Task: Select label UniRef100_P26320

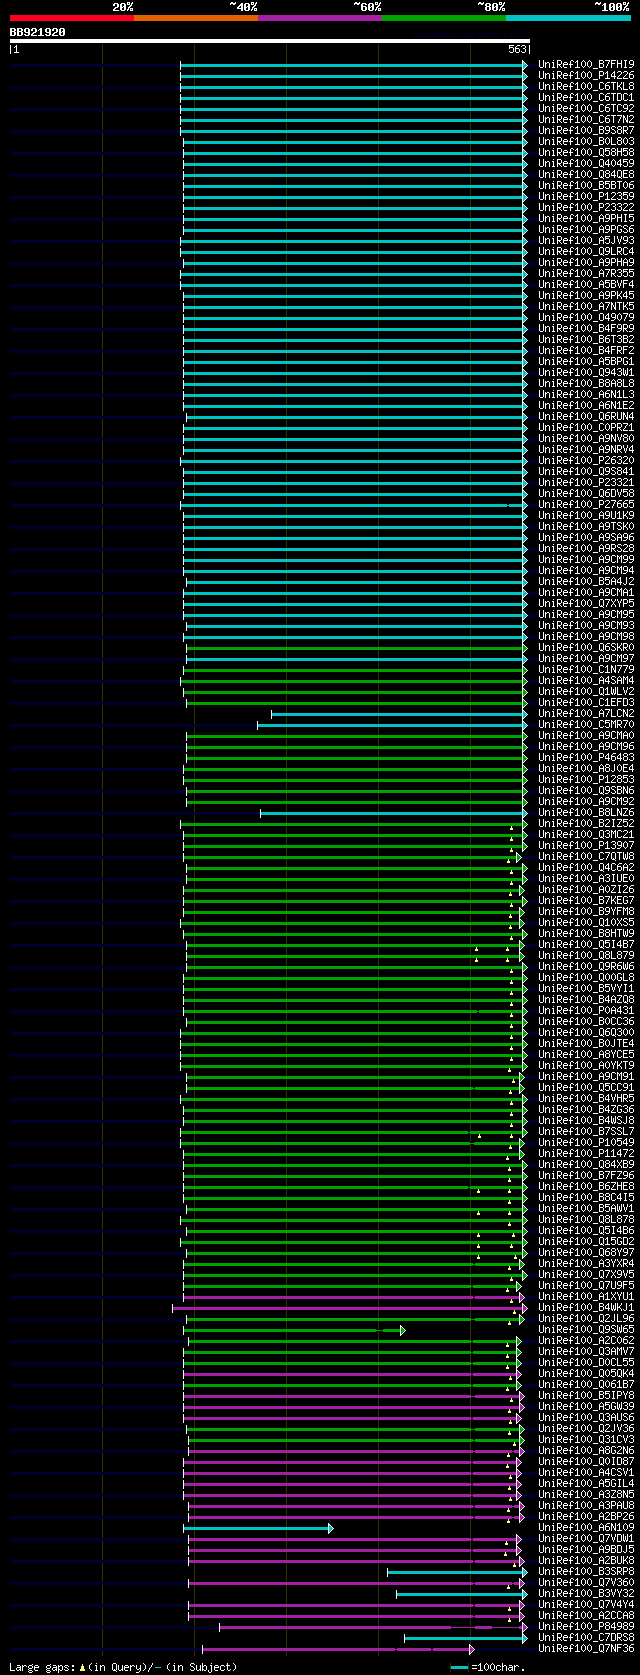Action: [x=586, y=460]
